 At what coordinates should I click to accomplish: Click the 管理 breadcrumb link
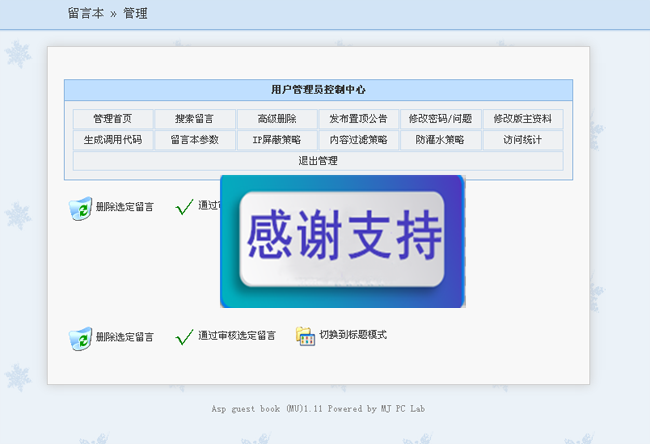(135, 13)
